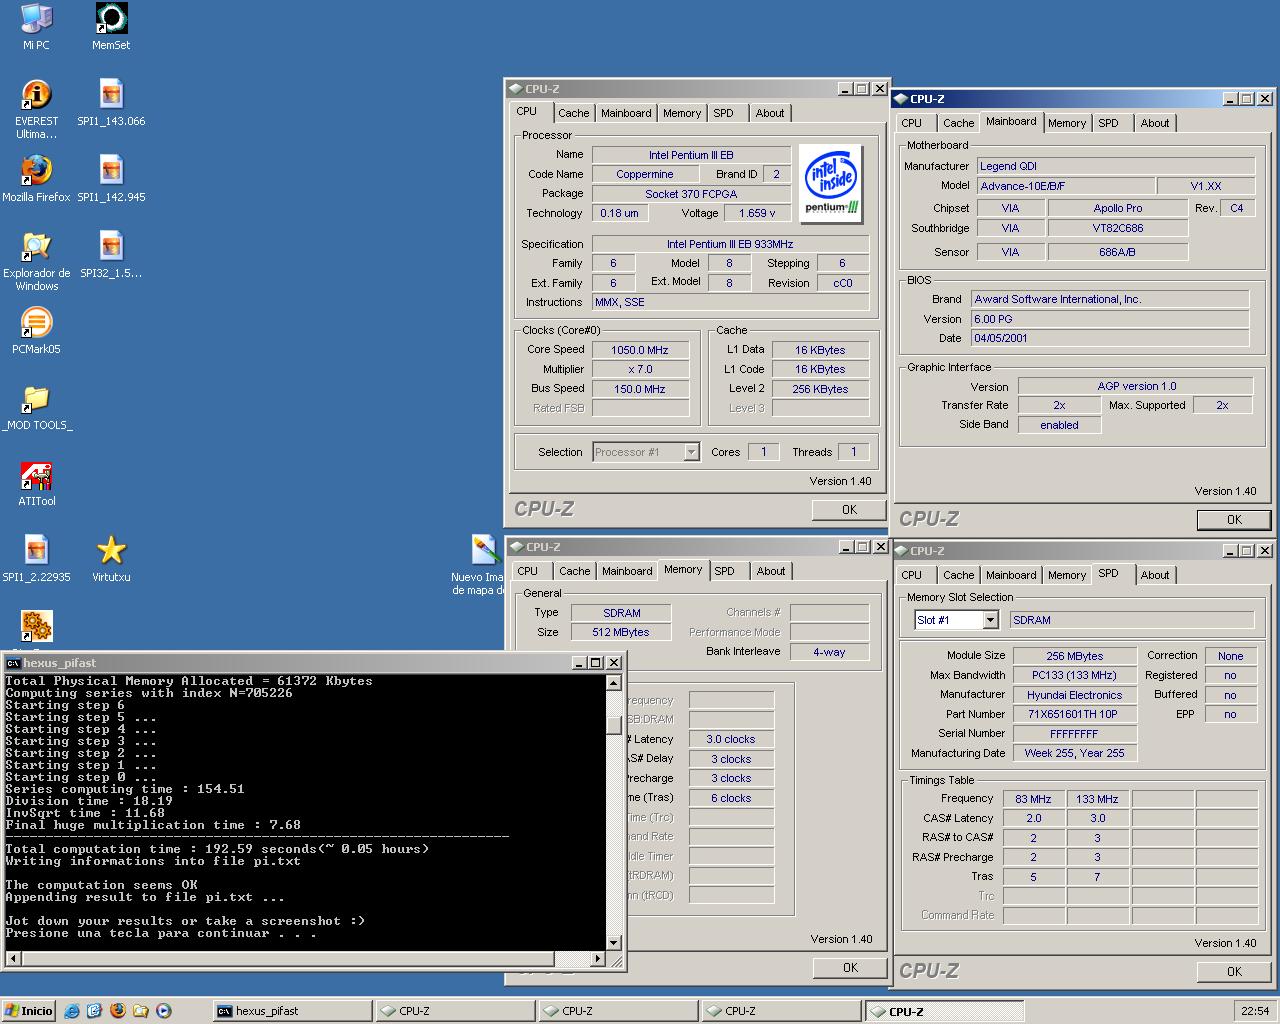Viewport: 1280px width, 1024px height.
Task: Open the About tab in the SPD CPU-Z window
Action: [x=1155, y=575]
